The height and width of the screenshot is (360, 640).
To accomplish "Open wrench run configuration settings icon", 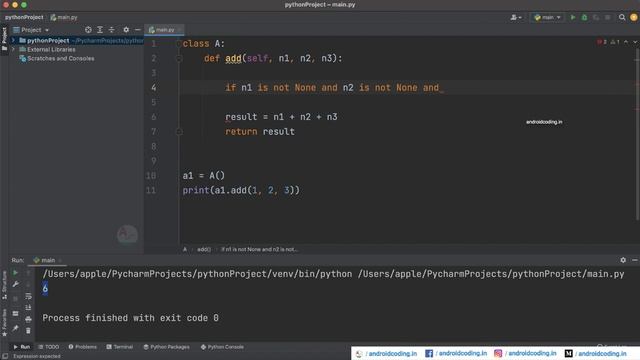I will [x=16, y=284].
